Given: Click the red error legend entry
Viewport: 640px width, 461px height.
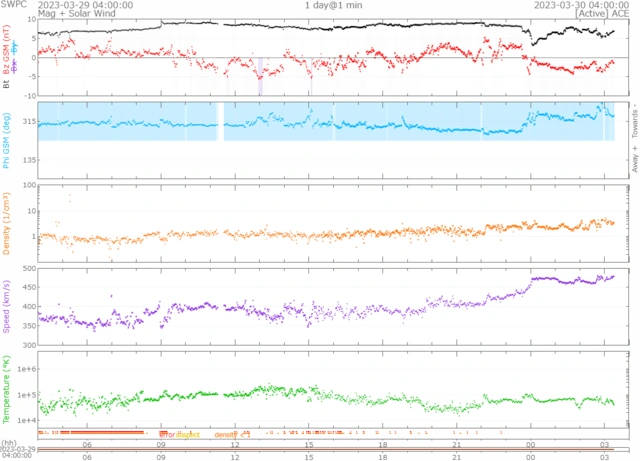Looking at the screenshot, I should pyautogui.click(x=167, y=434).
